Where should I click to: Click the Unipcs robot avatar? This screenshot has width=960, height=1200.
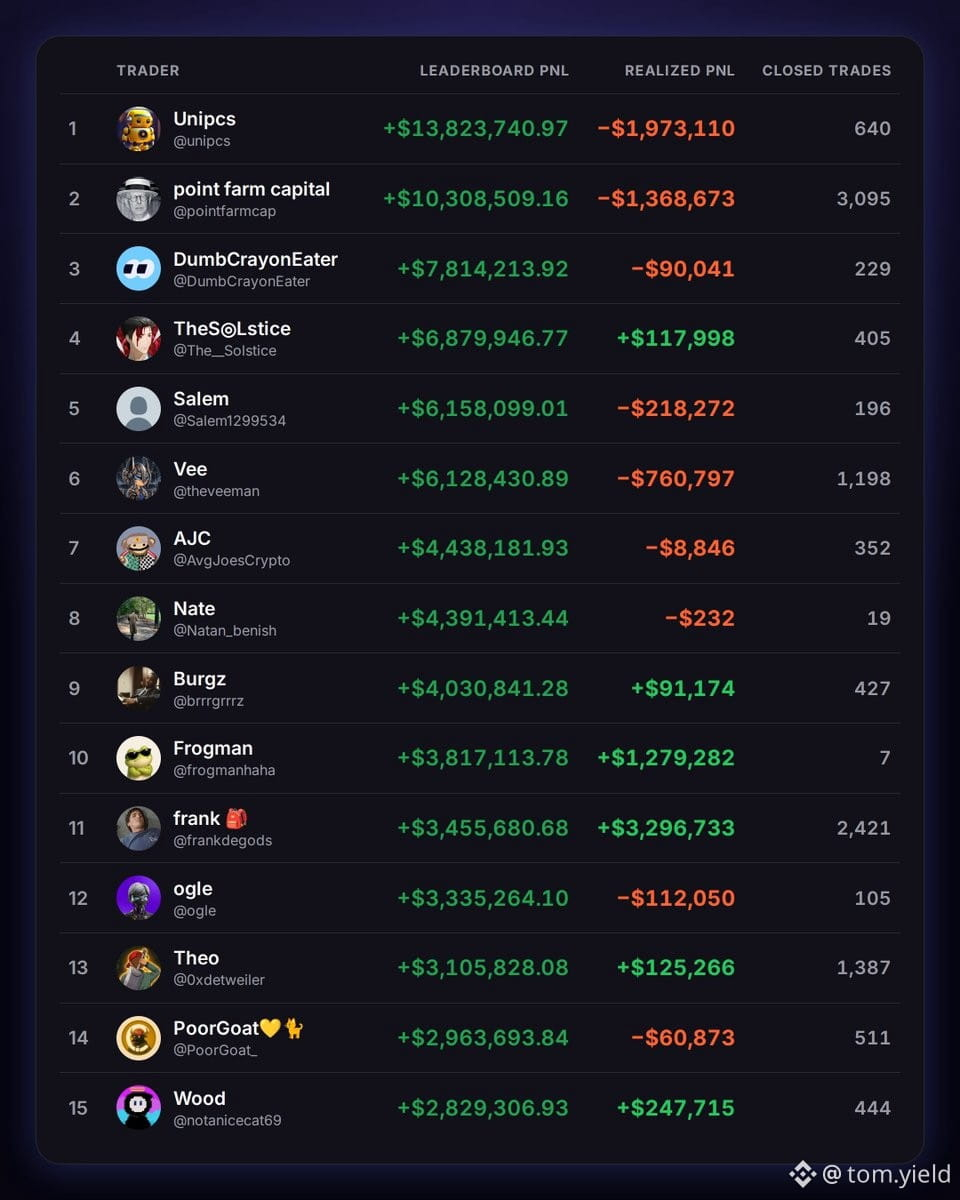click(x=138, y=129)
